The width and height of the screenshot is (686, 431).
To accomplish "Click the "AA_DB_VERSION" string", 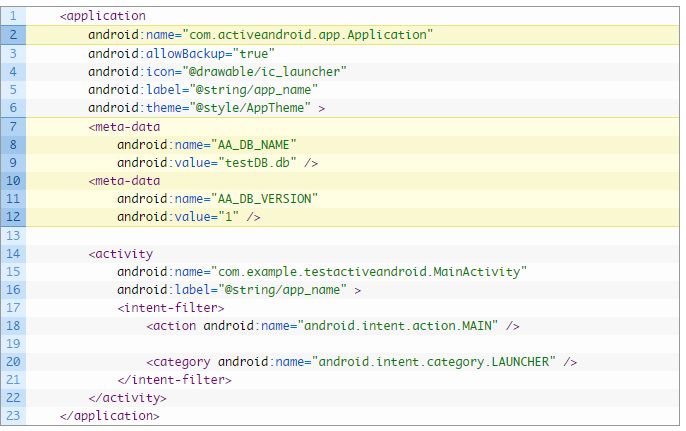I will tap(267, 198).
